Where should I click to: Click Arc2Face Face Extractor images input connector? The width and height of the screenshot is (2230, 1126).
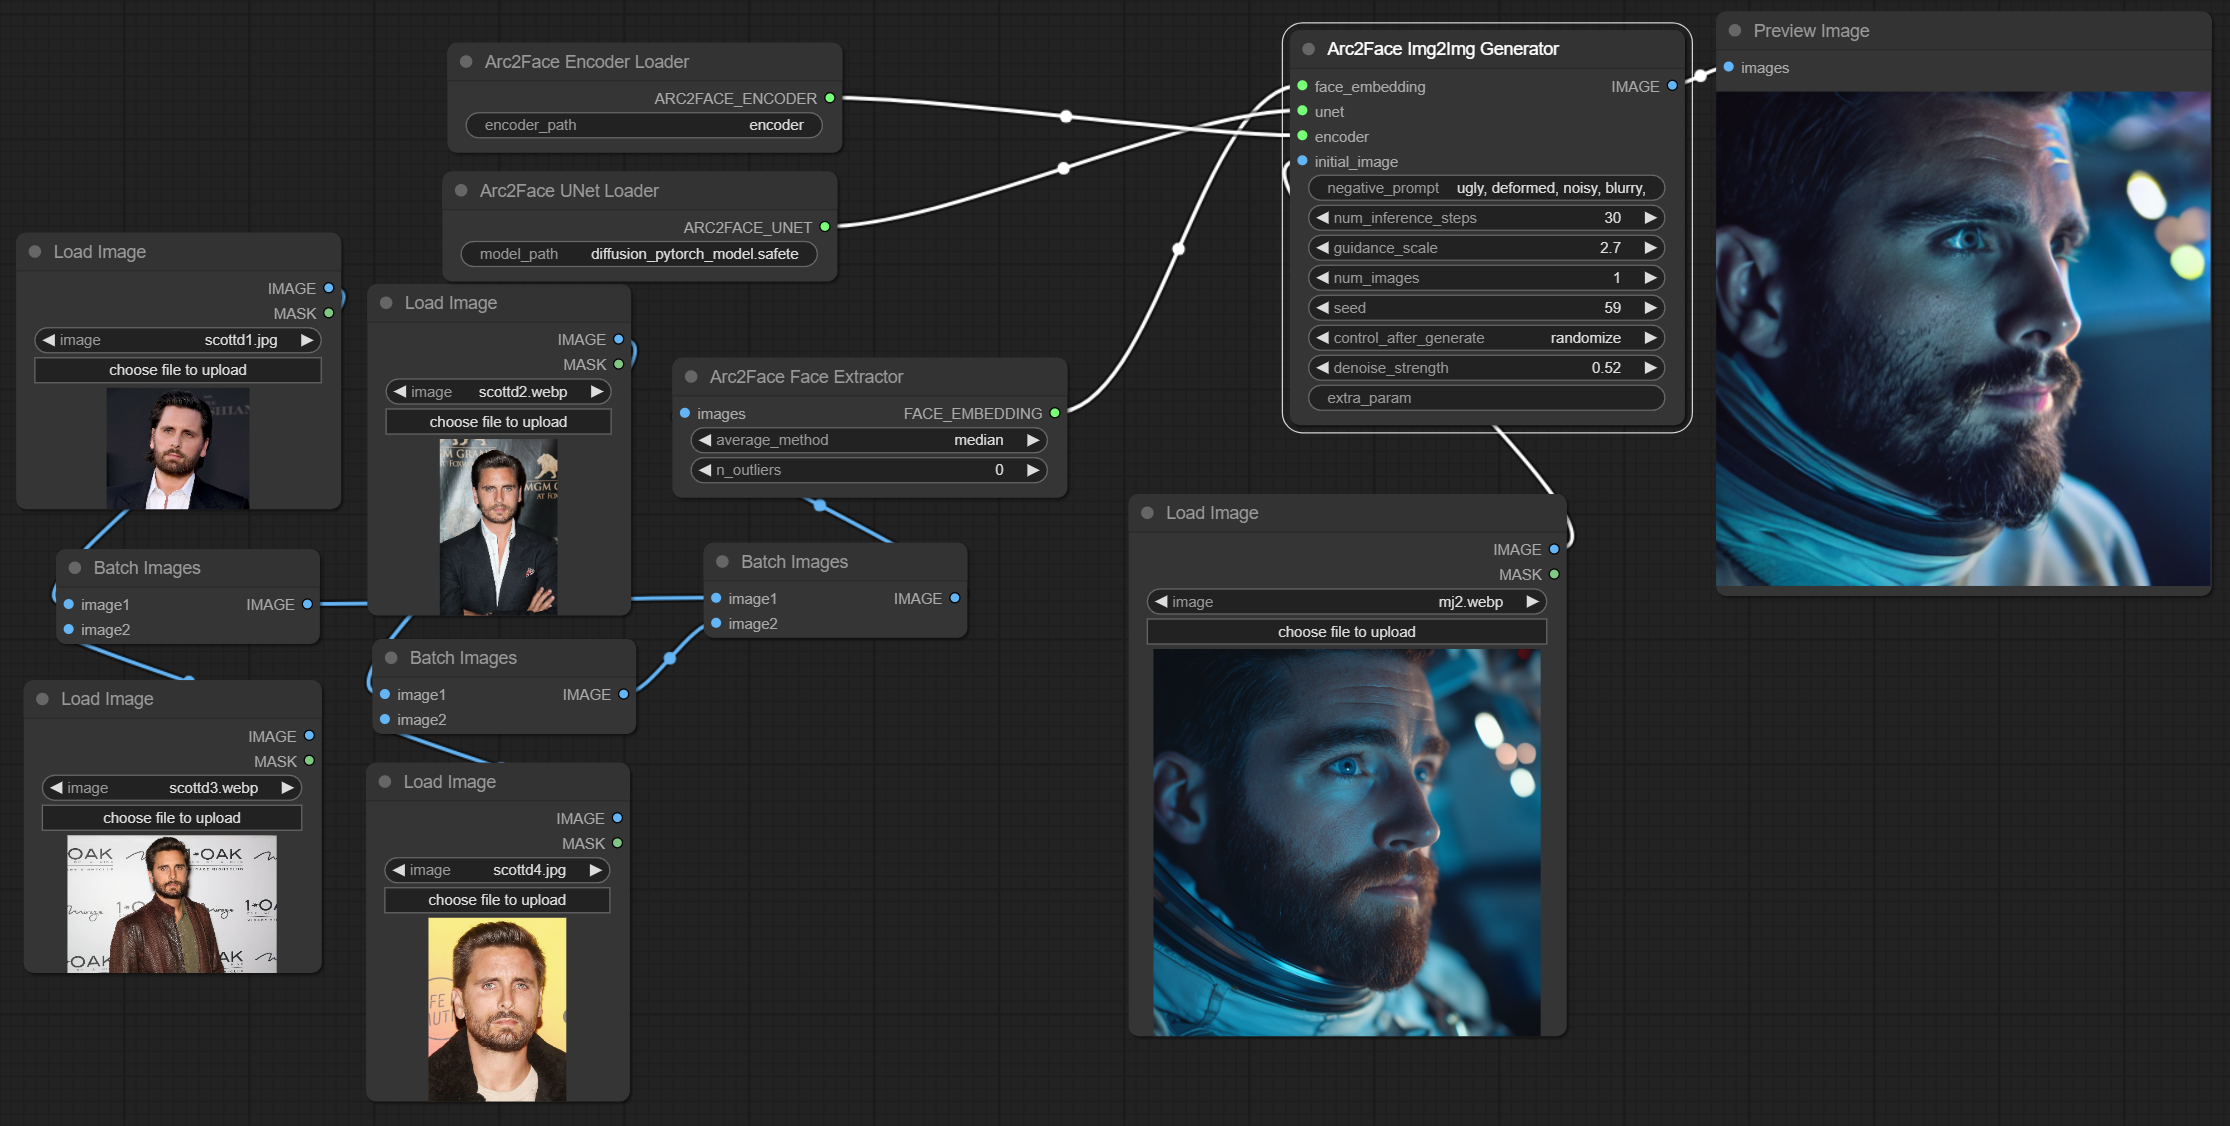pos(685,413)
